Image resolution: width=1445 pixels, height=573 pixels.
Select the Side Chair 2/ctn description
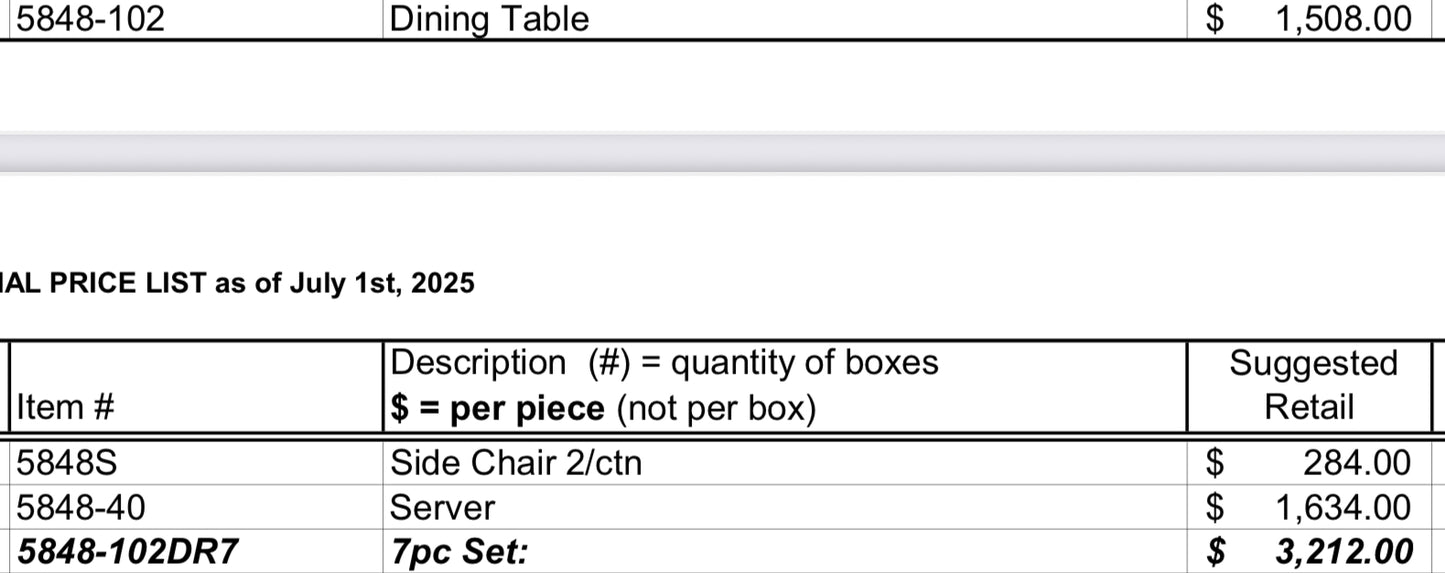[x=515, y=462]
